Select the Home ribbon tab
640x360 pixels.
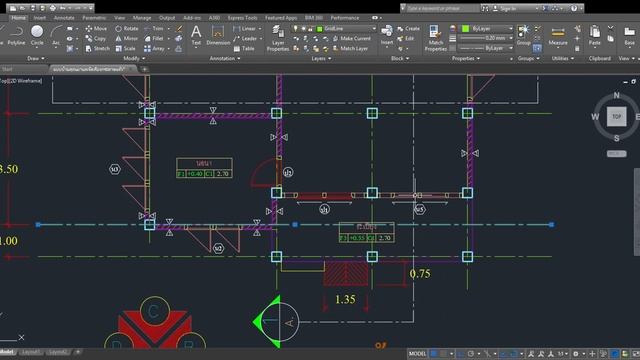coord(18,18)
